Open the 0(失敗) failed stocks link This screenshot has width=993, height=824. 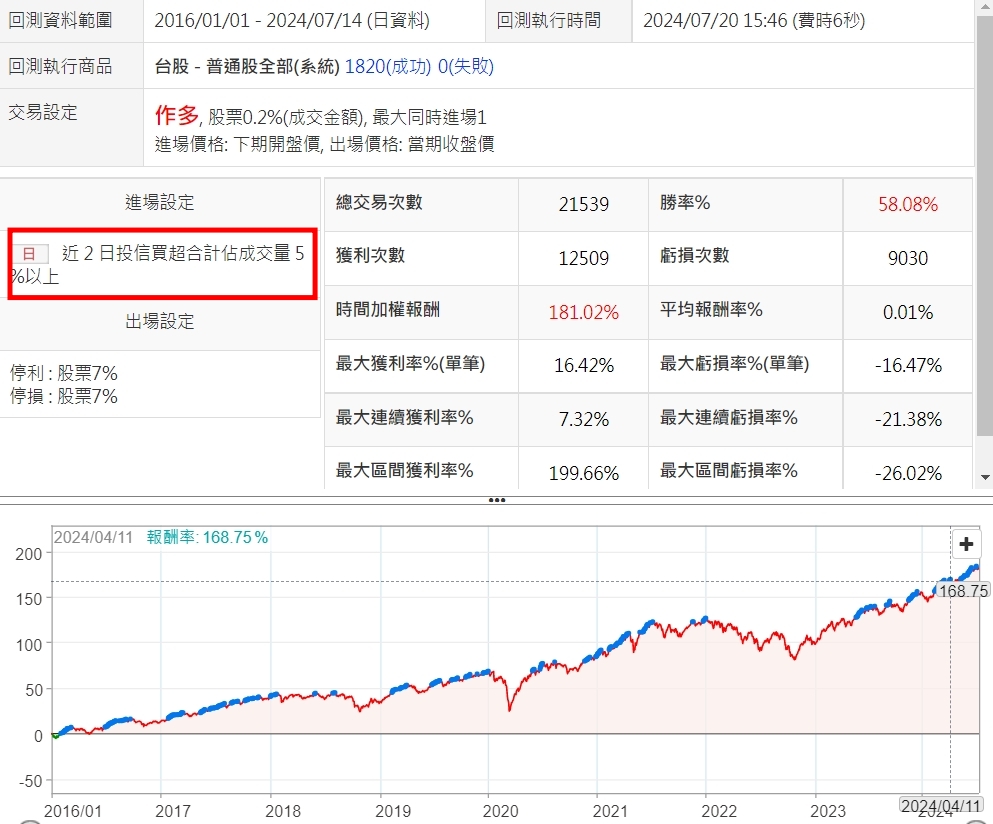click(465, 67)
